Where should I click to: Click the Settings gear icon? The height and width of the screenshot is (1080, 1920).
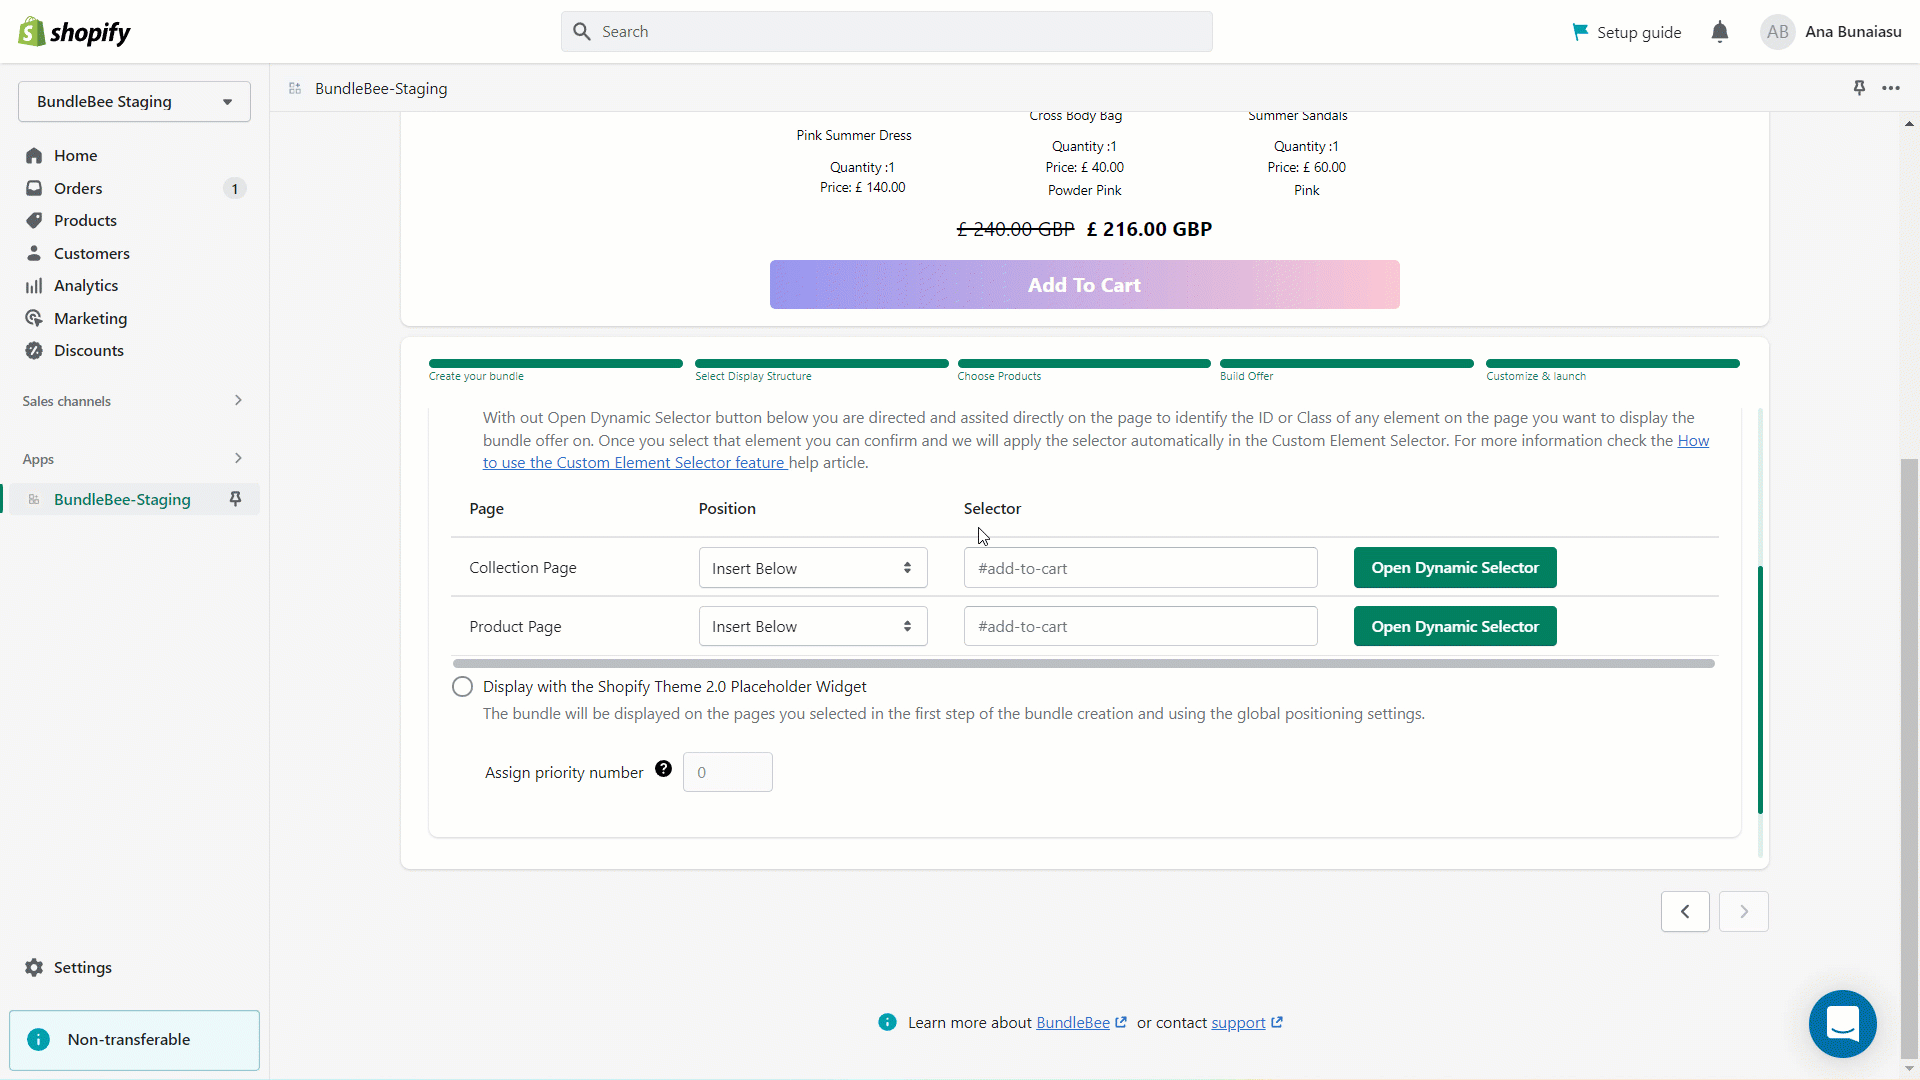tap(34, 967)
